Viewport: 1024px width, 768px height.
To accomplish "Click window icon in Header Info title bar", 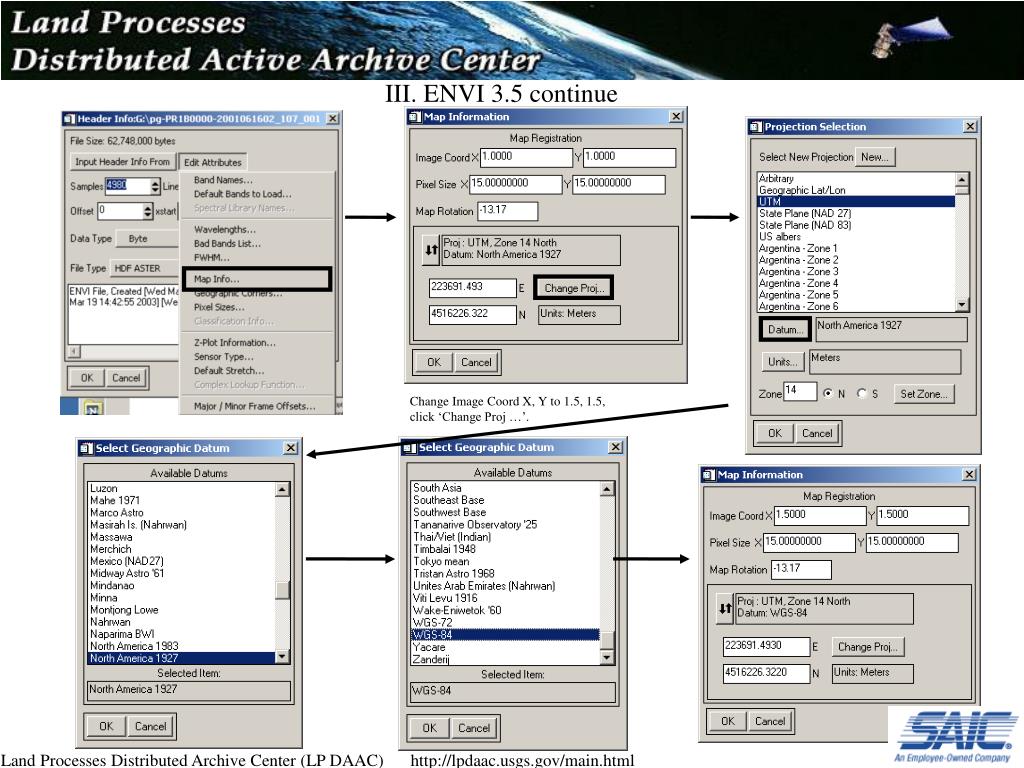I will click(69, 119).
